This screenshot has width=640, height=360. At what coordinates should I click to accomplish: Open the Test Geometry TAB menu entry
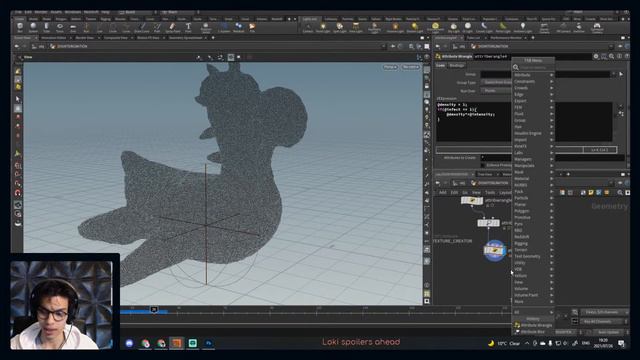tap(533, 256)
